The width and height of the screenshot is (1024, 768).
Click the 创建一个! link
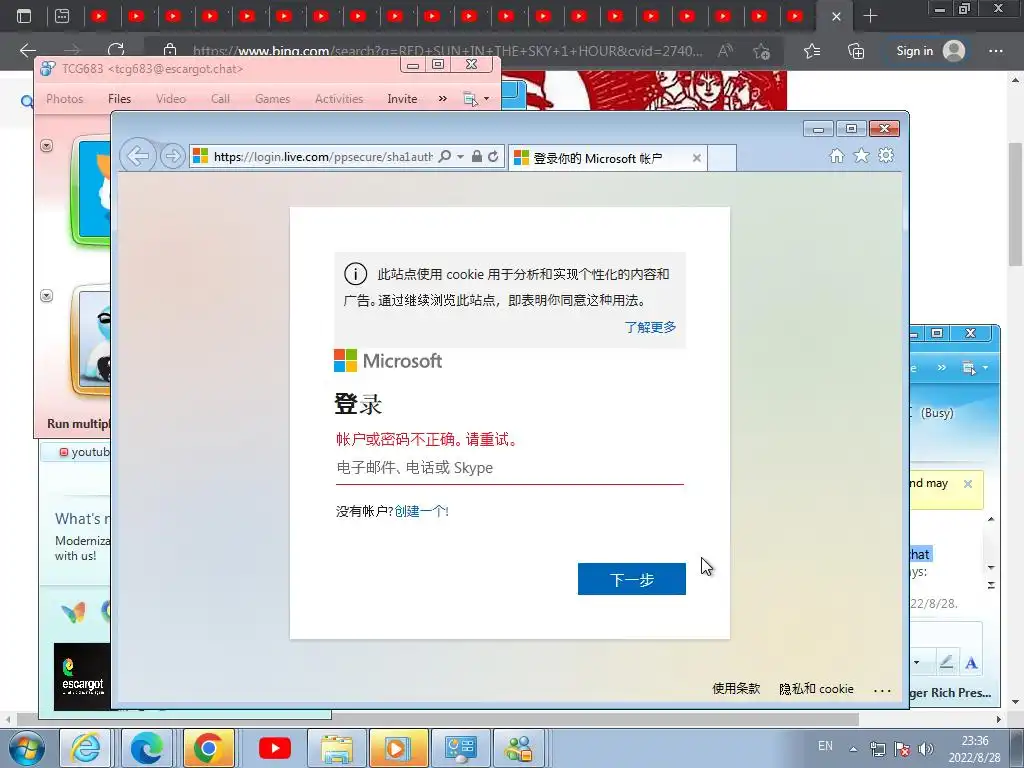tap(421, 511)
